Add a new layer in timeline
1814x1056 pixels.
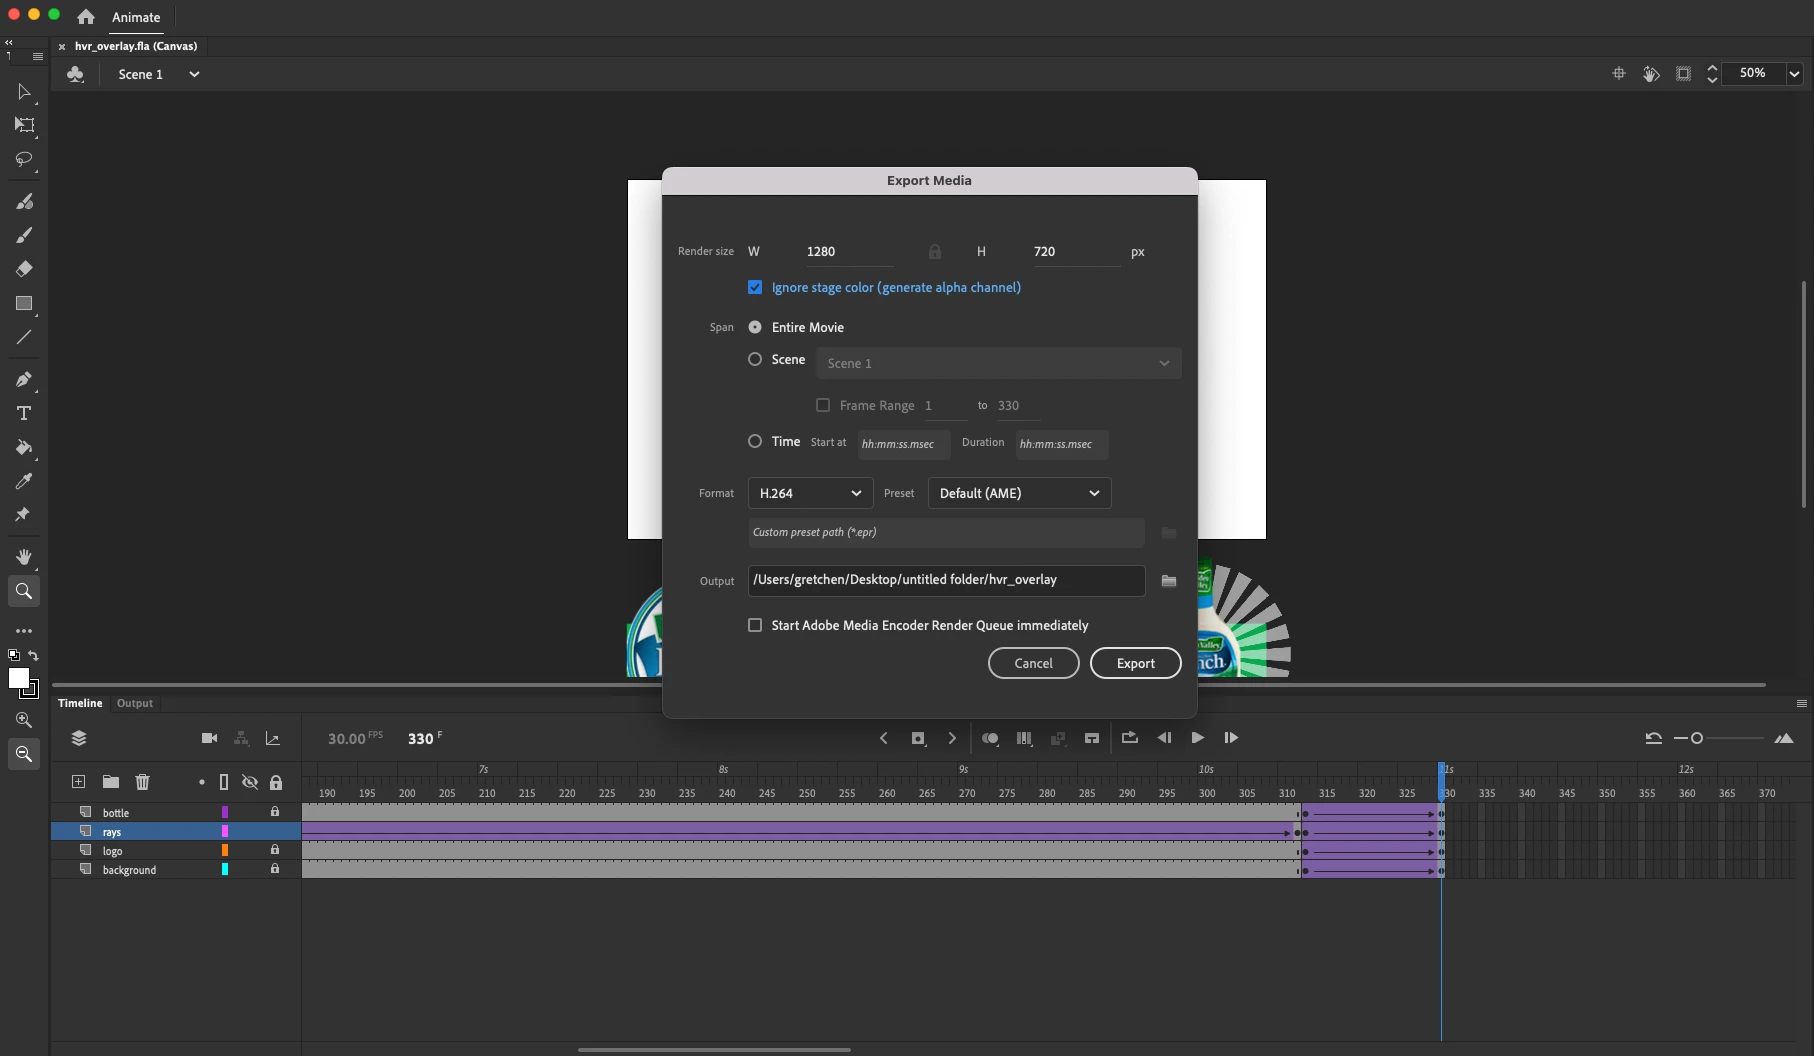pos(78,782)
